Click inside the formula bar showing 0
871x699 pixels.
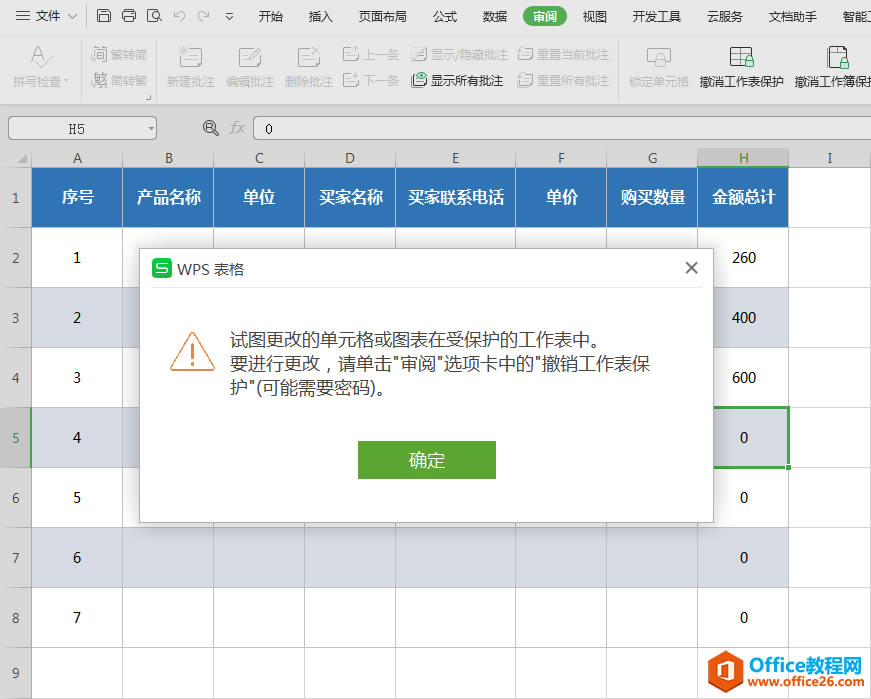400,128
